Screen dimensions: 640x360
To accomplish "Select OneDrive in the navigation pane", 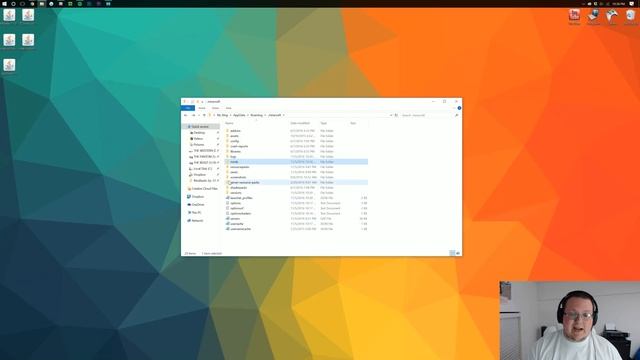I will pyautogui.click(x=198, y=205).
